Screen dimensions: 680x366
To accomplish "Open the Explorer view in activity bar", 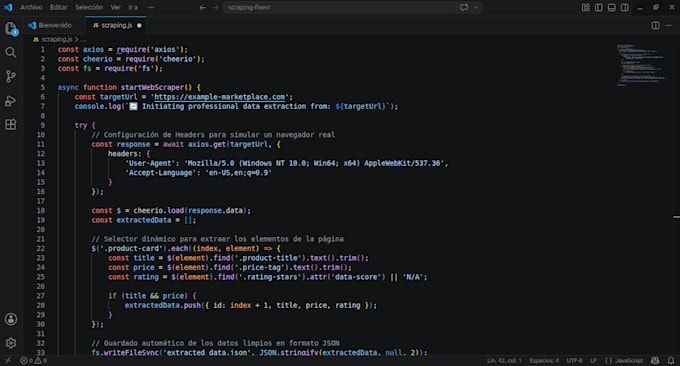I will pyautogui.click(x=11, y=29).
